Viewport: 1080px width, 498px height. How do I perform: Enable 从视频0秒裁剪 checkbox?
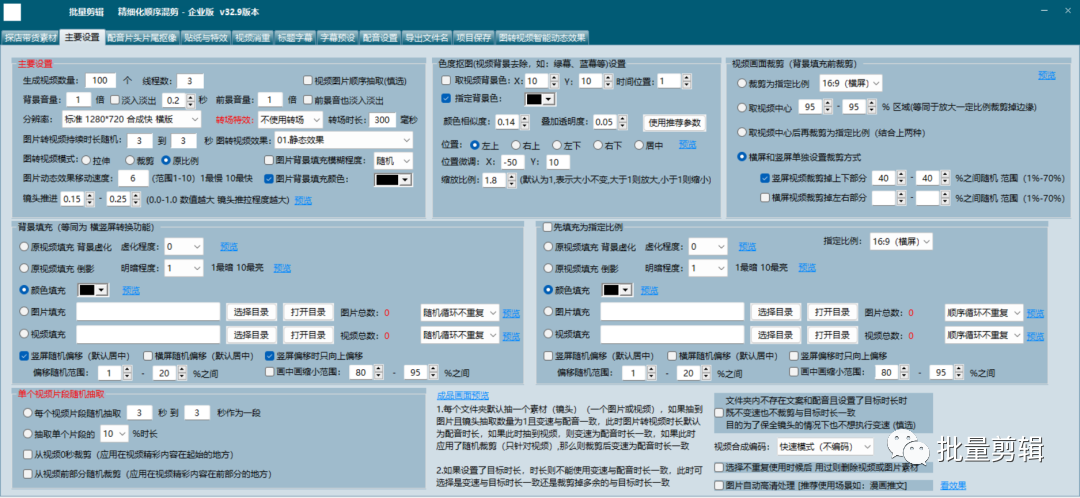pos(28,456)
